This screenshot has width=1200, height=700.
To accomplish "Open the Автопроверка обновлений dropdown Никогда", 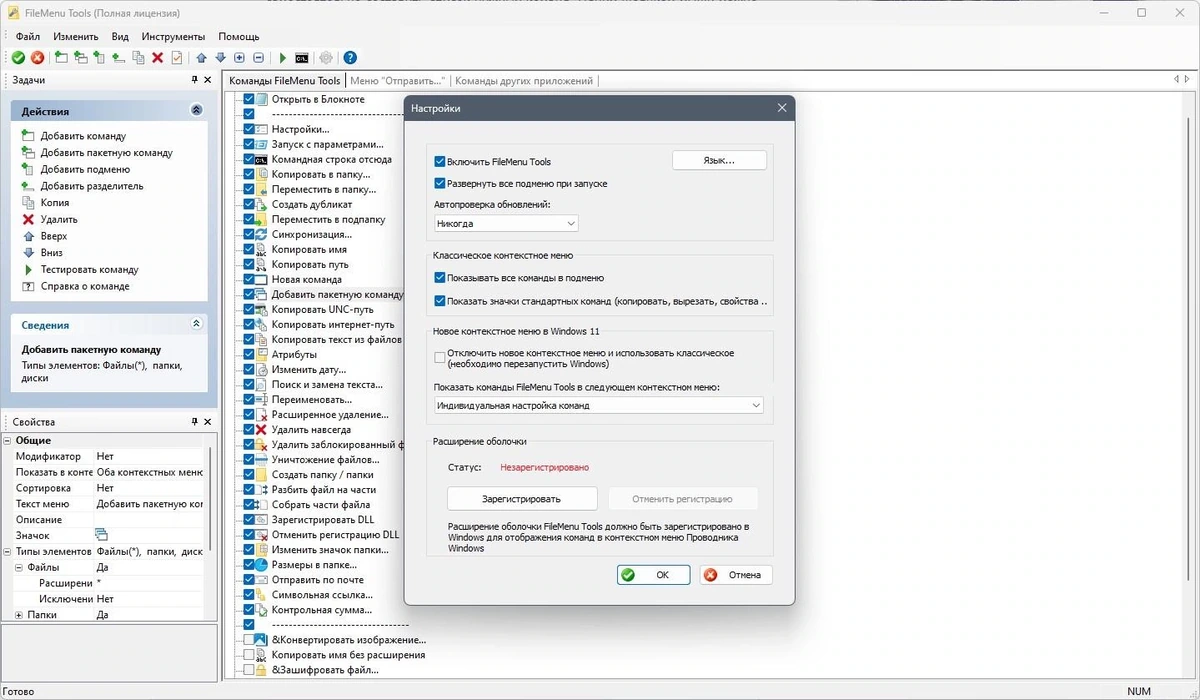I will 506,224.
